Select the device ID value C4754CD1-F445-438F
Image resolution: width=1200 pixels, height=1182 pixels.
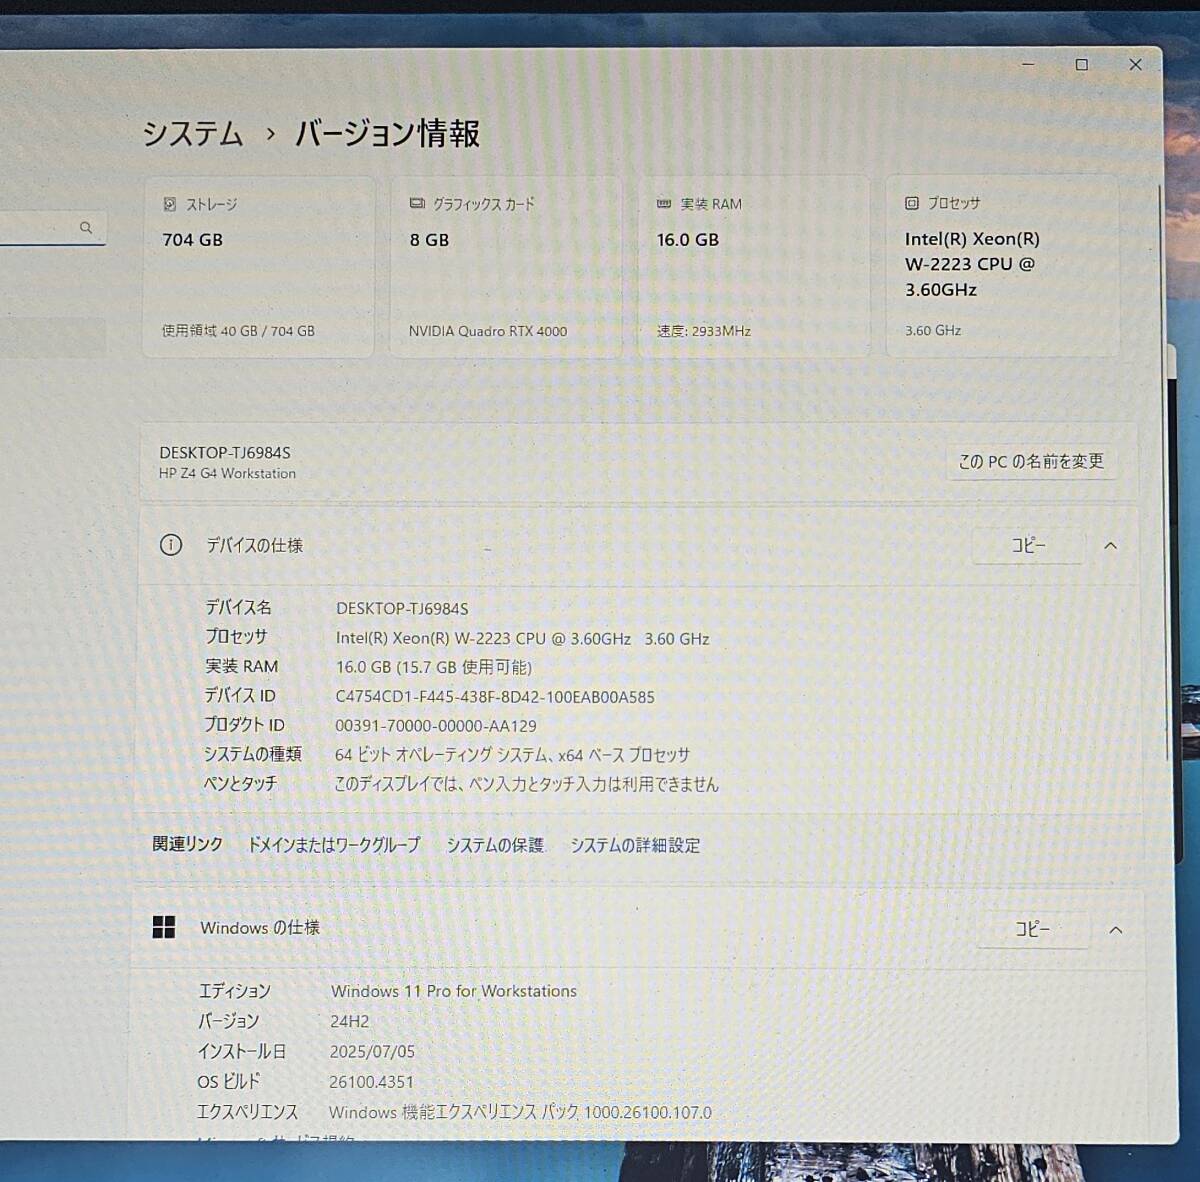(495, 697)
